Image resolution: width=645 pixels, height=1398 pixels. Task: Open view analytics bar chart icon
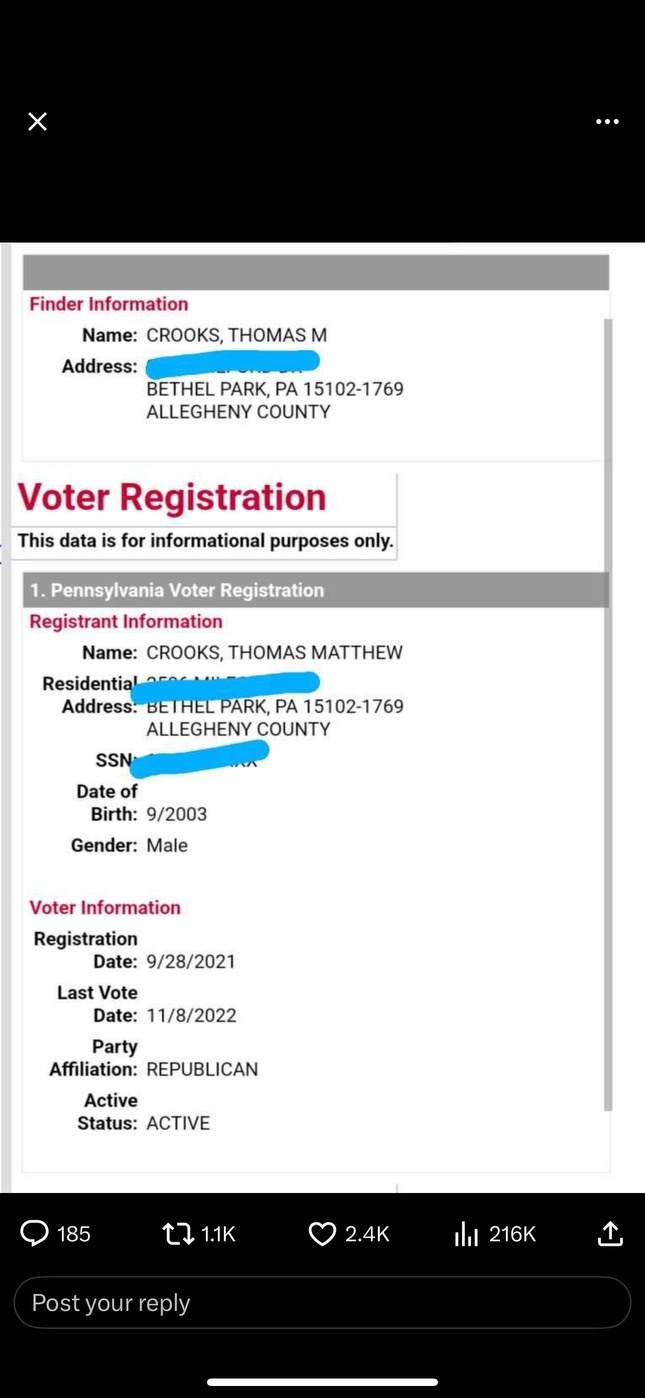466,1235
